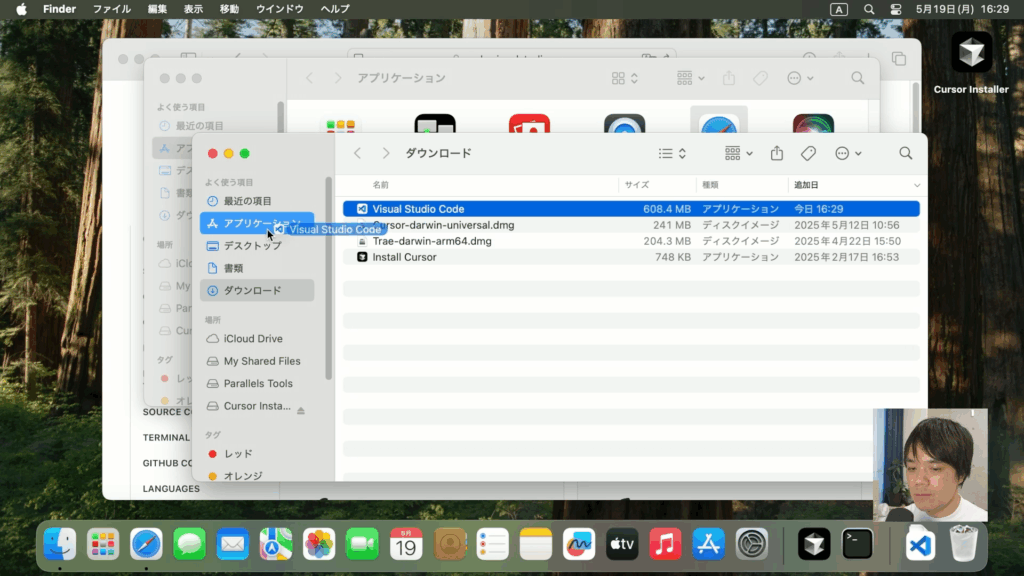Open the list view style selector
1024x576 pixels.
(671, 153)
